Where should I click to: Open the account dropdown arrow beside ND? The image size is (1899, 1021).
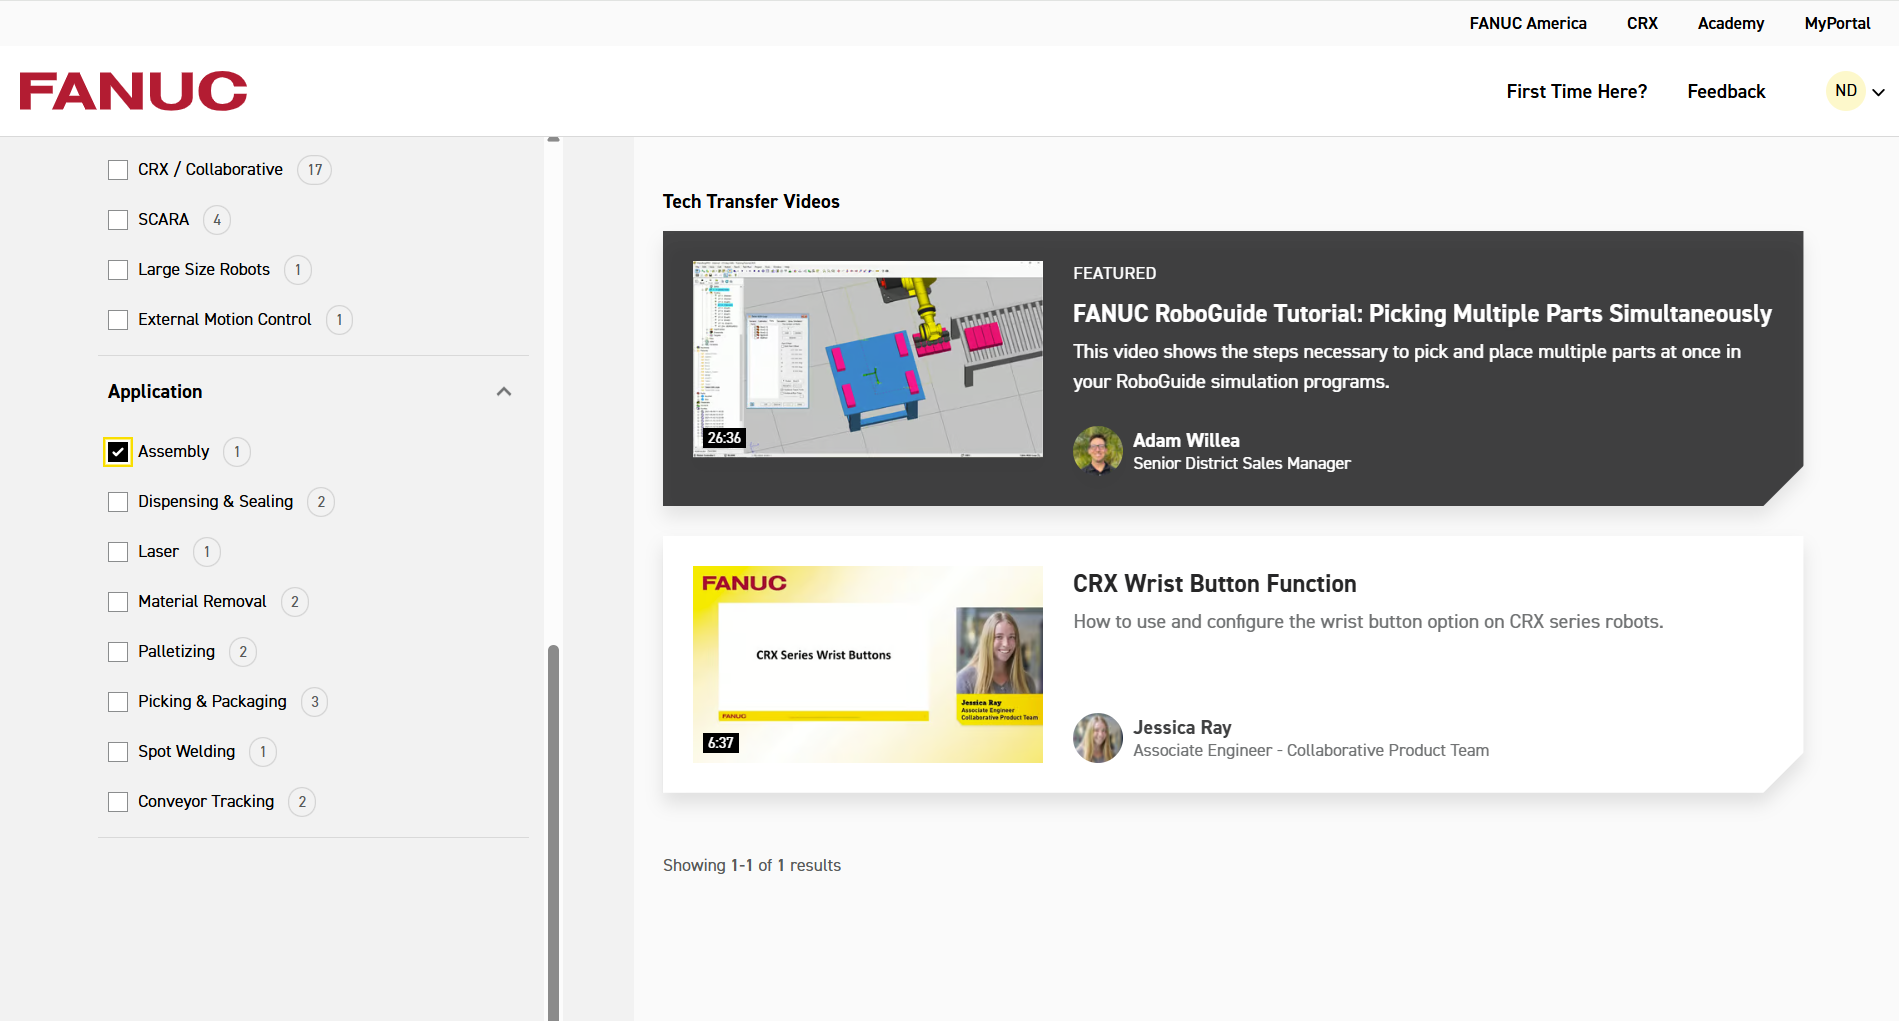(1879, 91)
